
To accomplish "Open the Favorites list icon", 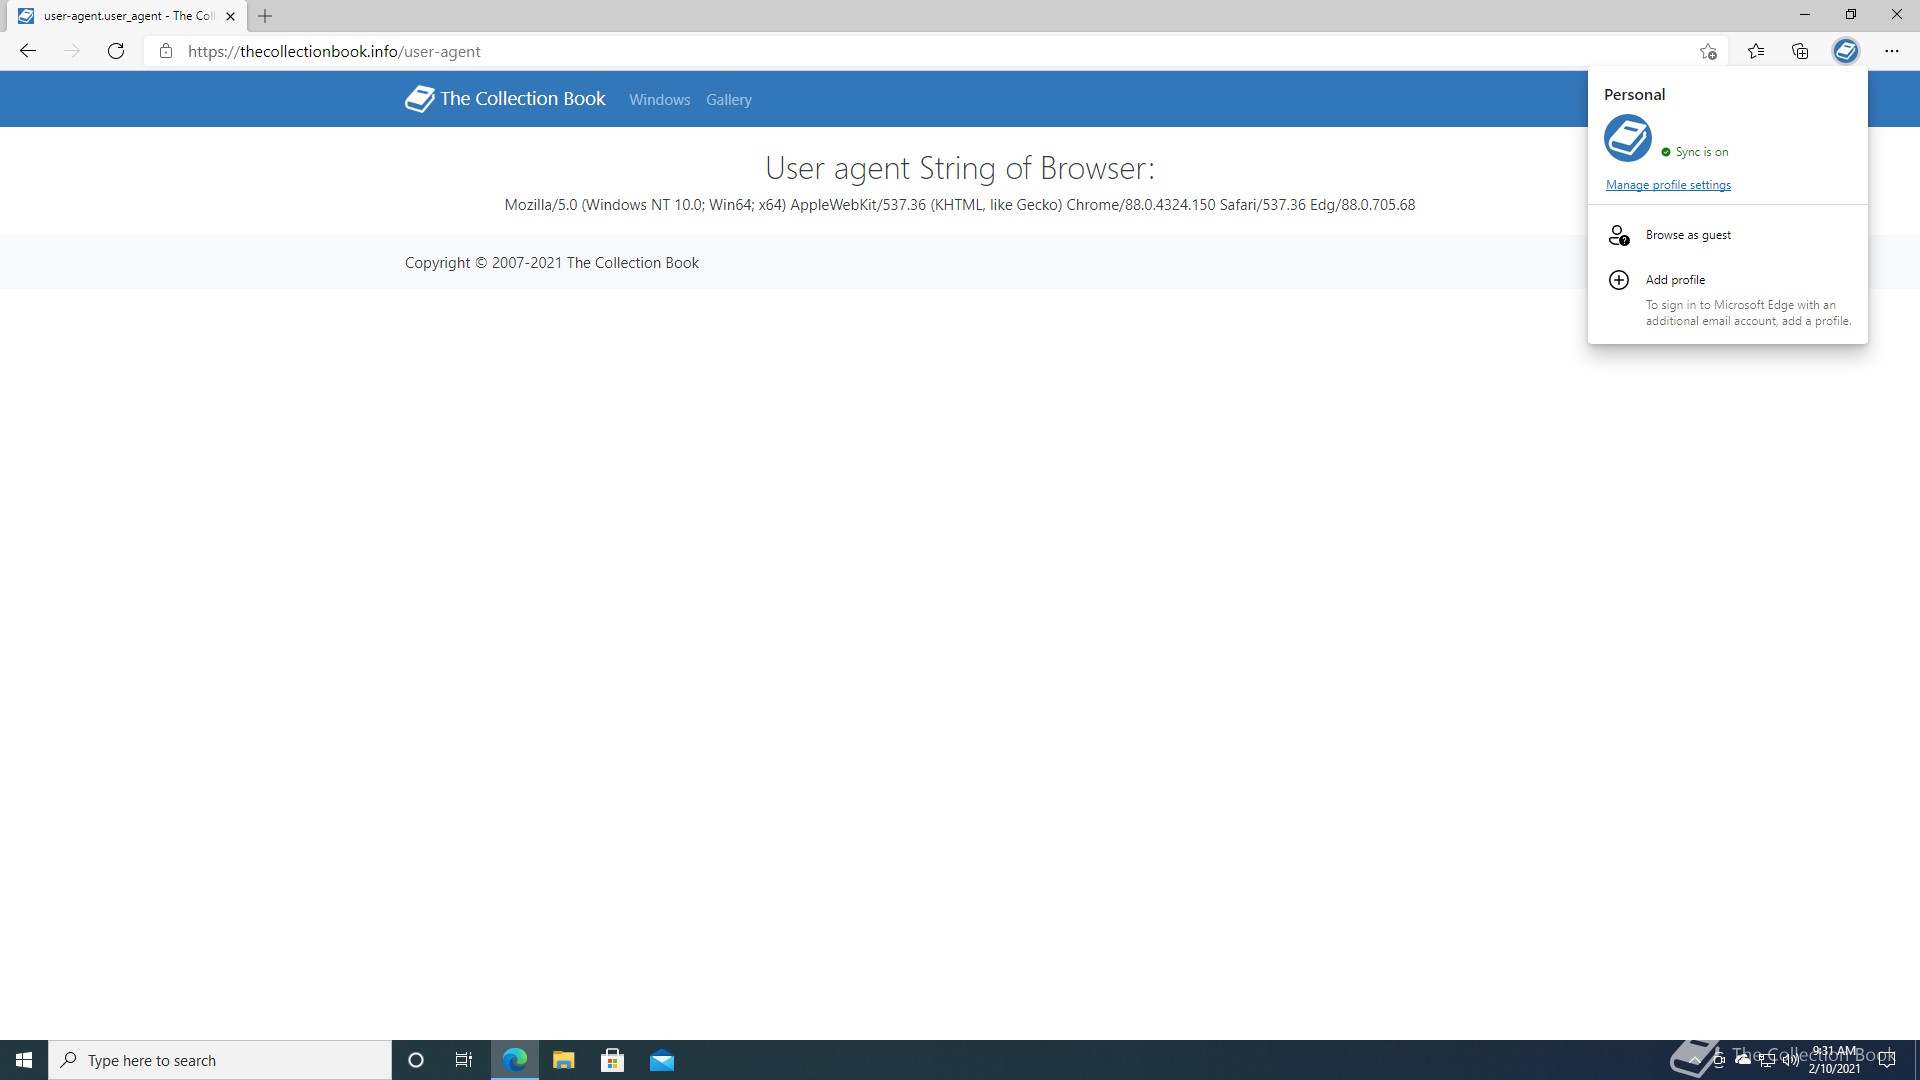I will coord(1756,51).
